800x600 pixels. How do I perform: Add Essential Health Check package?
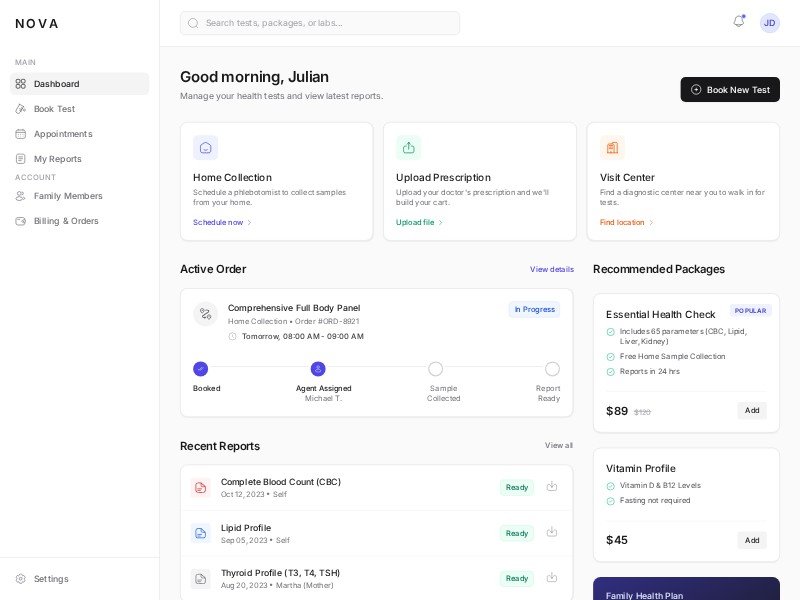pyautogui.click(x=752, y=410)
